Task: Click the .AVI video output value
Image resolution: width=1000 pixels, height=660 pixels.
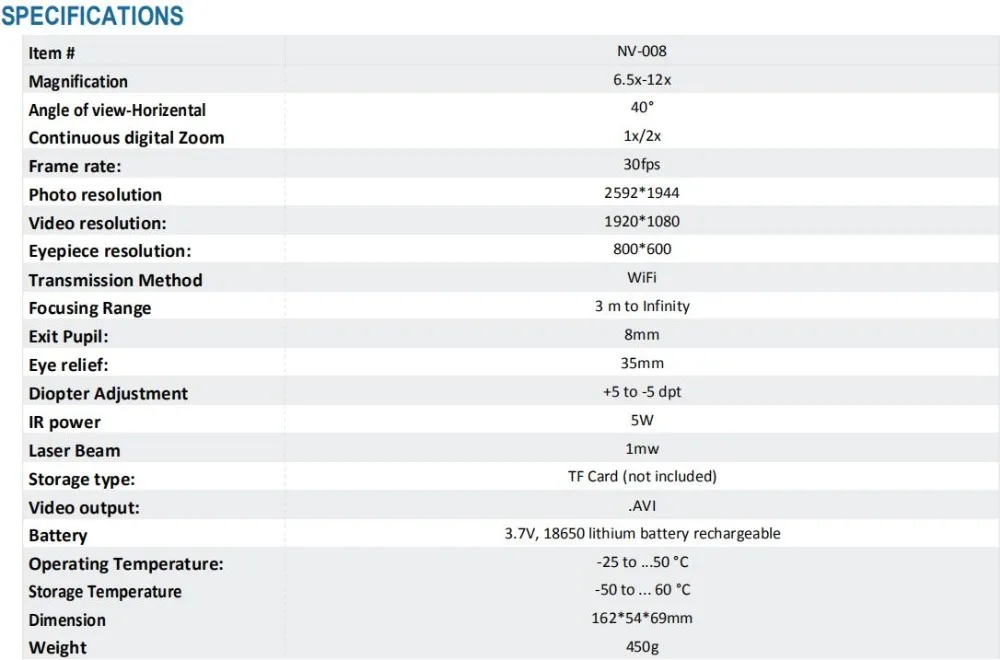Action: (642, 506)
